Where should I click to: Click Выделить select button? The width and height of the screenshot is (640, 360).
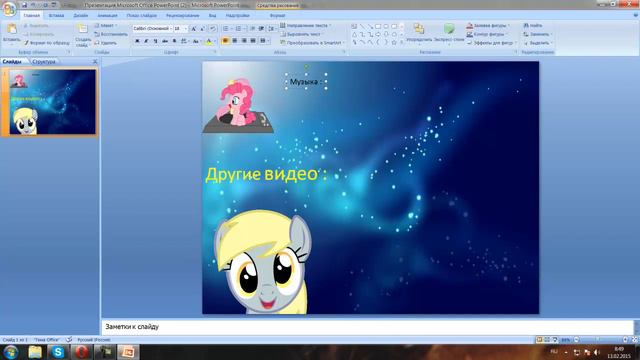click(x=538, y=43)
